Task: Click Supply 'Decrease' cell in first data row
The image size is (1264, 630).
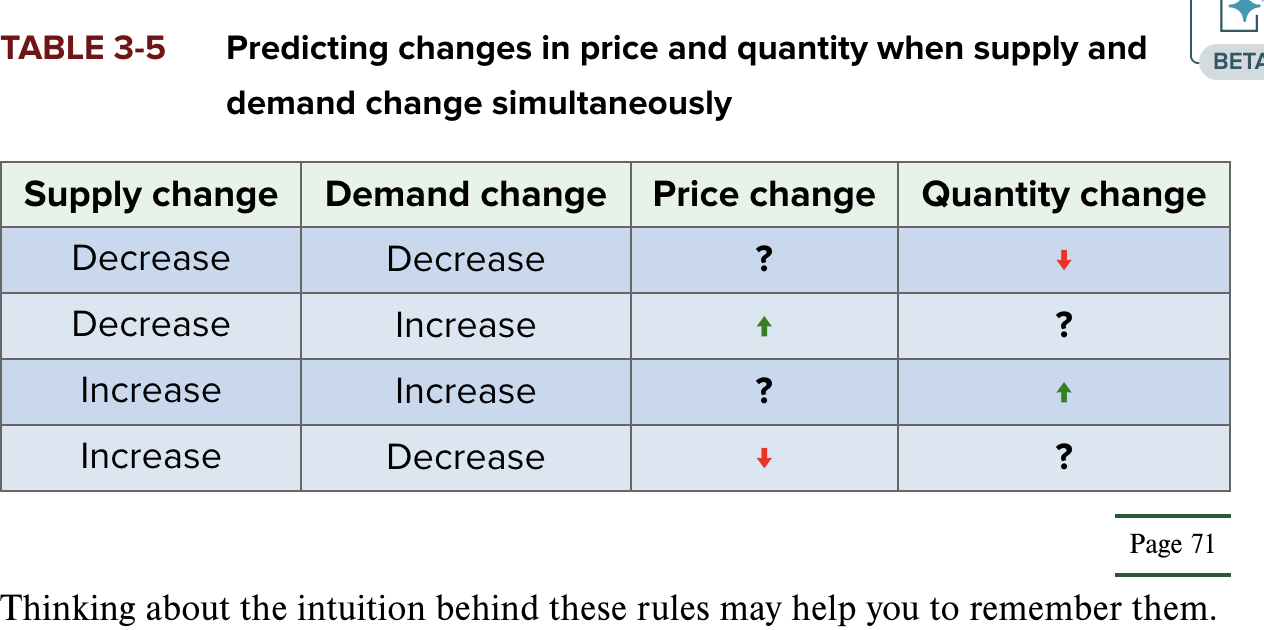Action: 151,259
